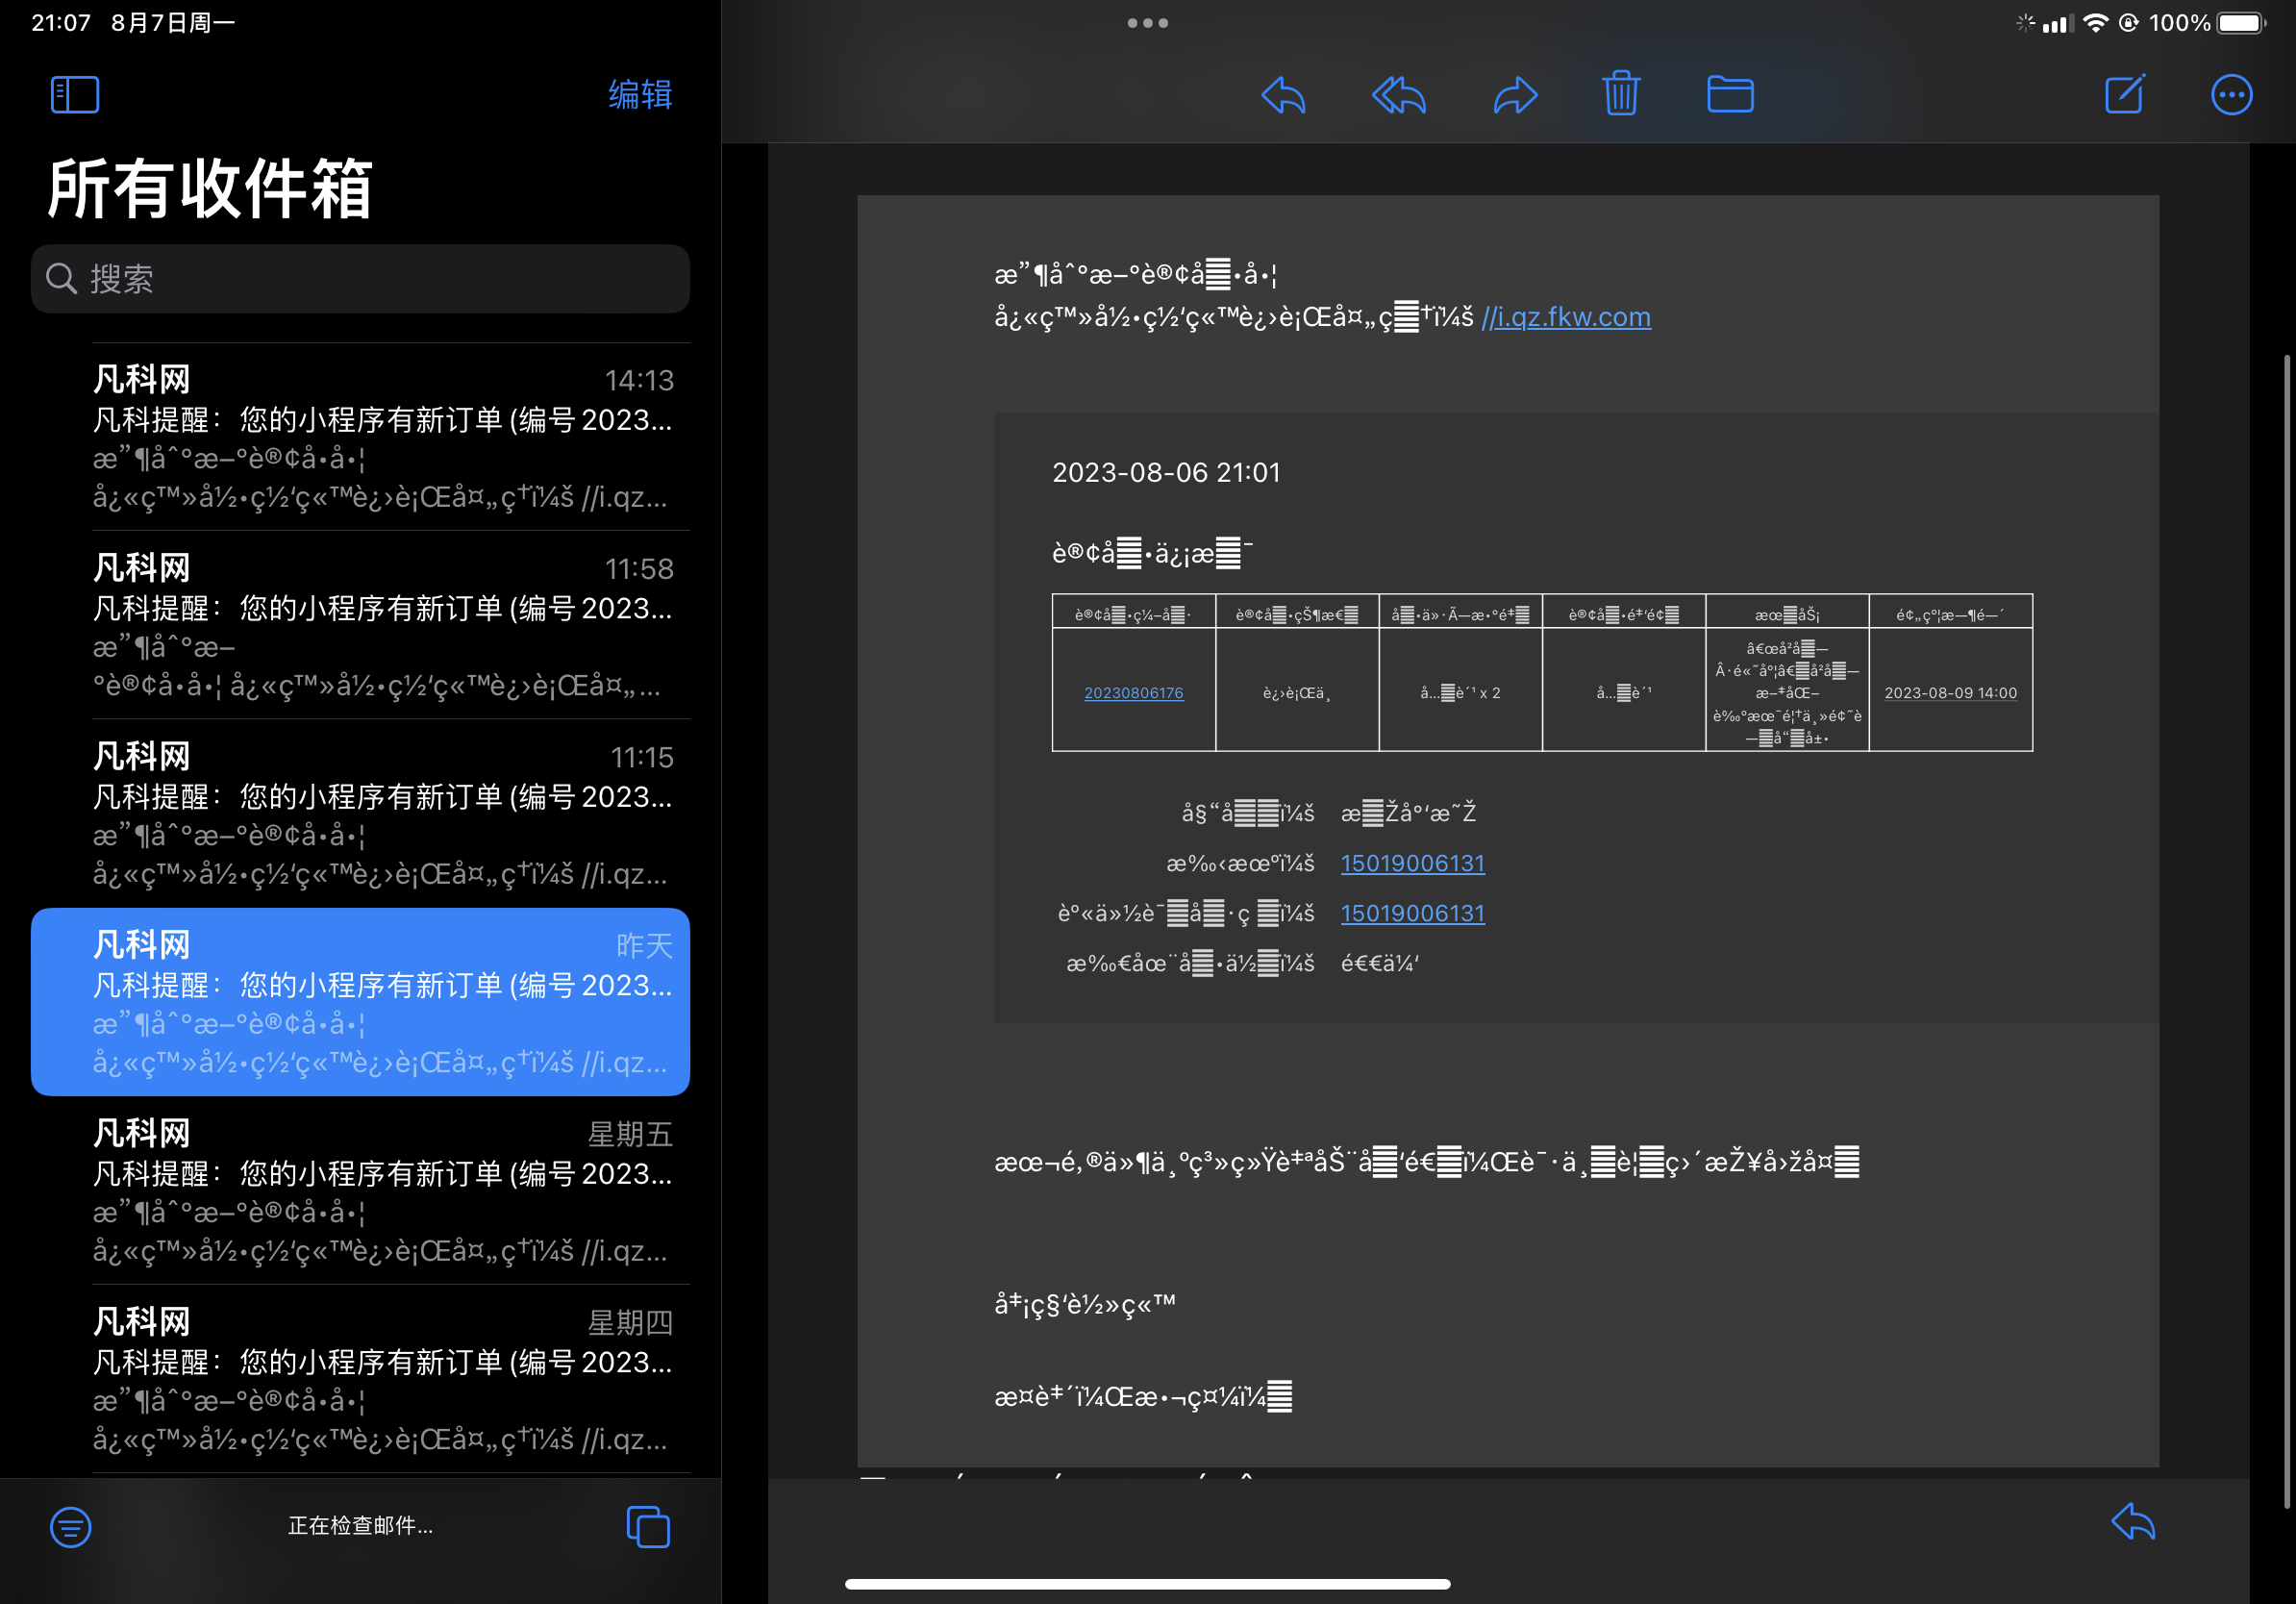
Task: Click the bottom-right reply arrow icon
Action: pos(2133,1522)
